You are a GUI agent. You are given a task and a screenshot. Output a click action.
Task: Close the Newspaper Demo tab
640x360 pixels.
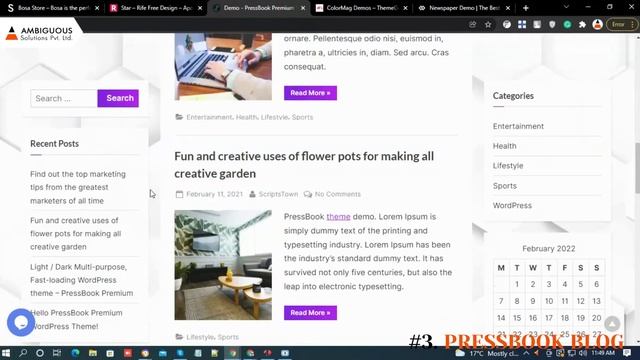(508, 8)
